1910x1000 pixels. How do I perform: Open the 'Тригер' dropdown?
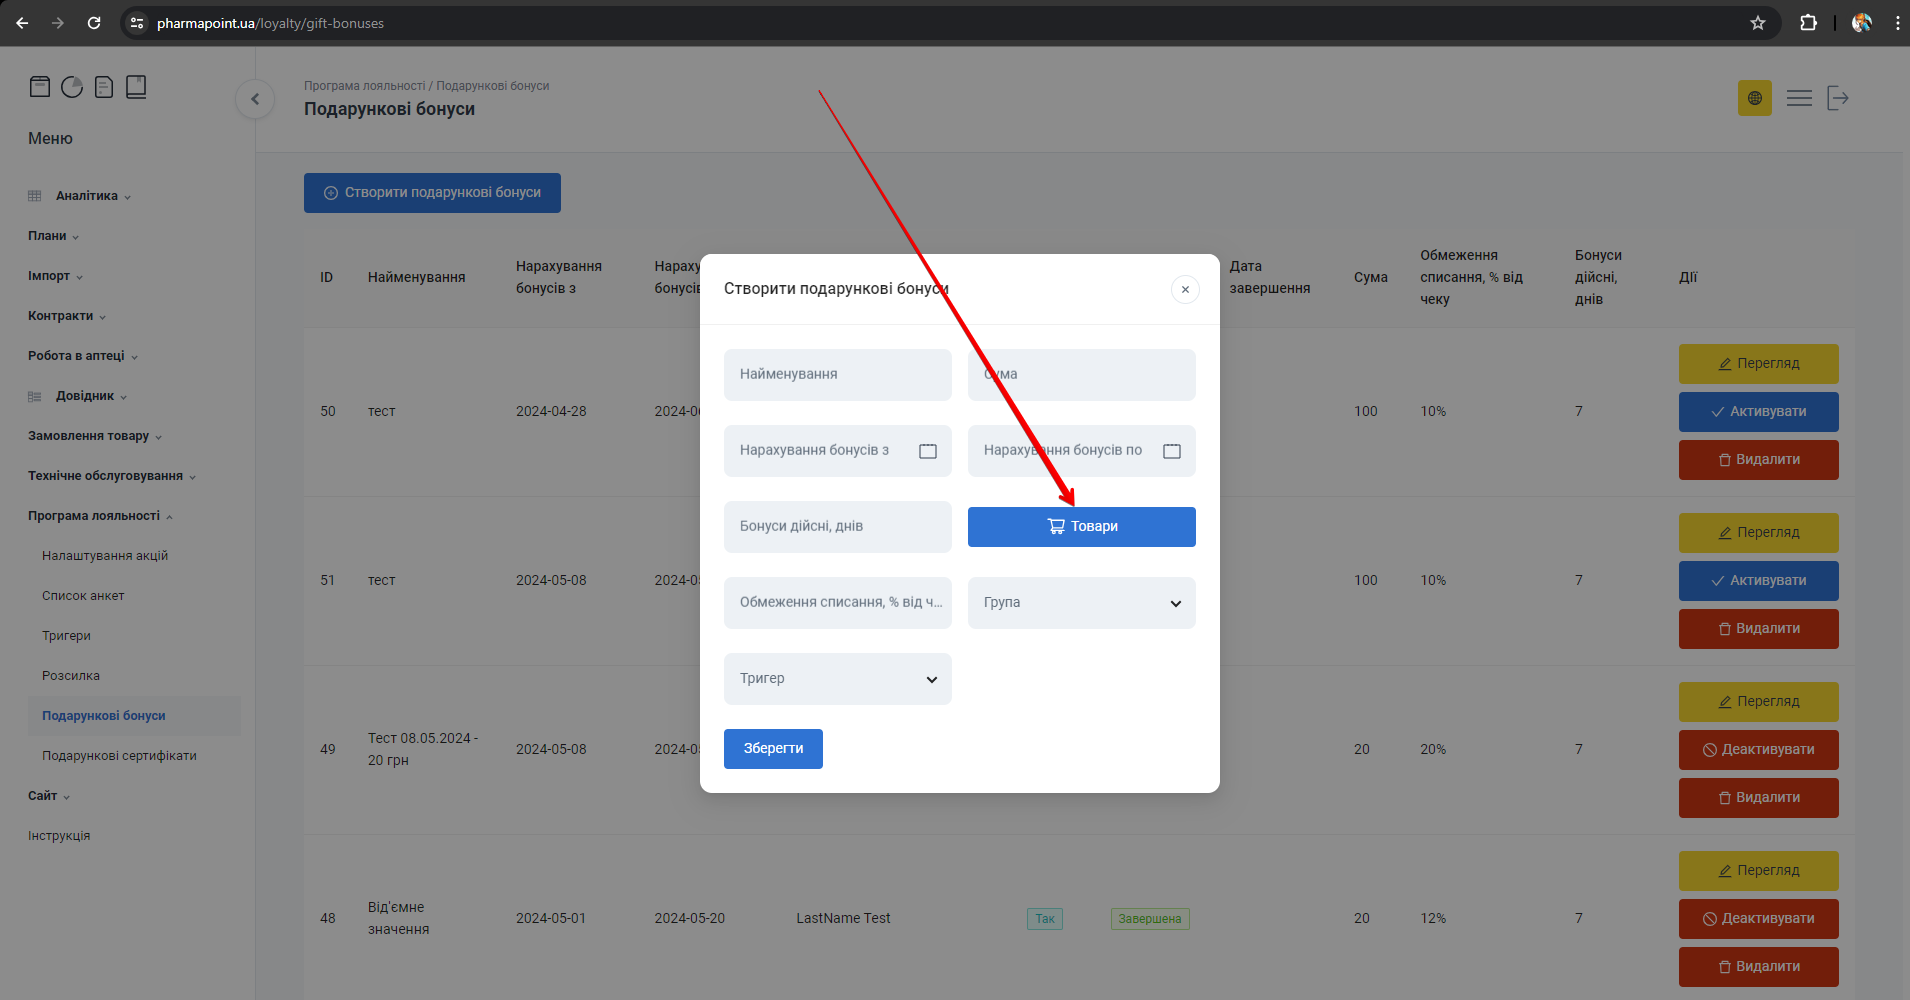pyautogui.click(x=837, y=679)
